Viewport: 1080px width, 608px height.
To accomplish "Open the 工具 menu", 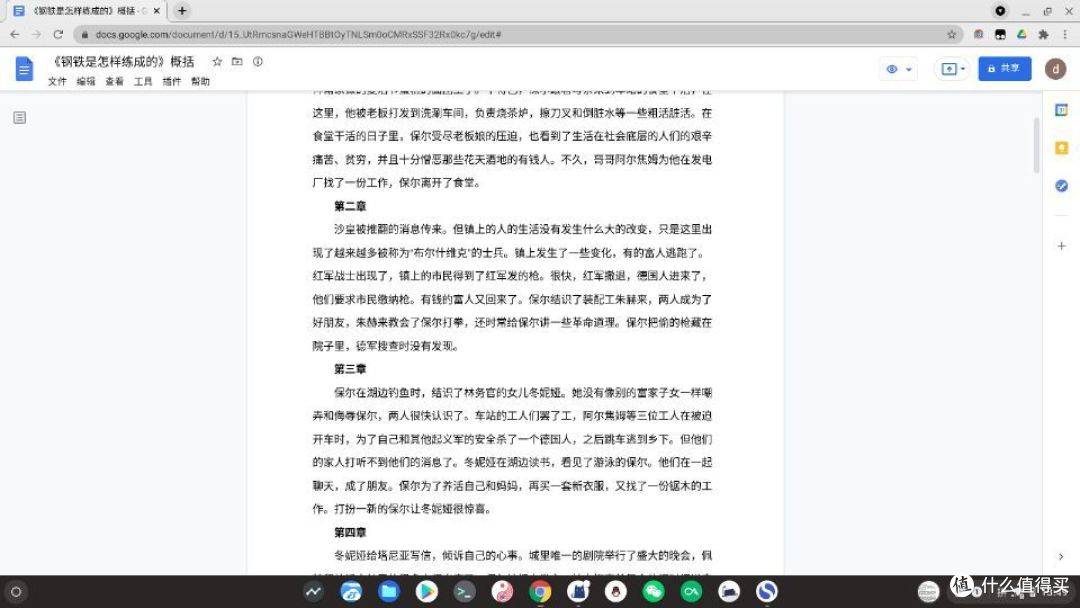I will [143, 81].
